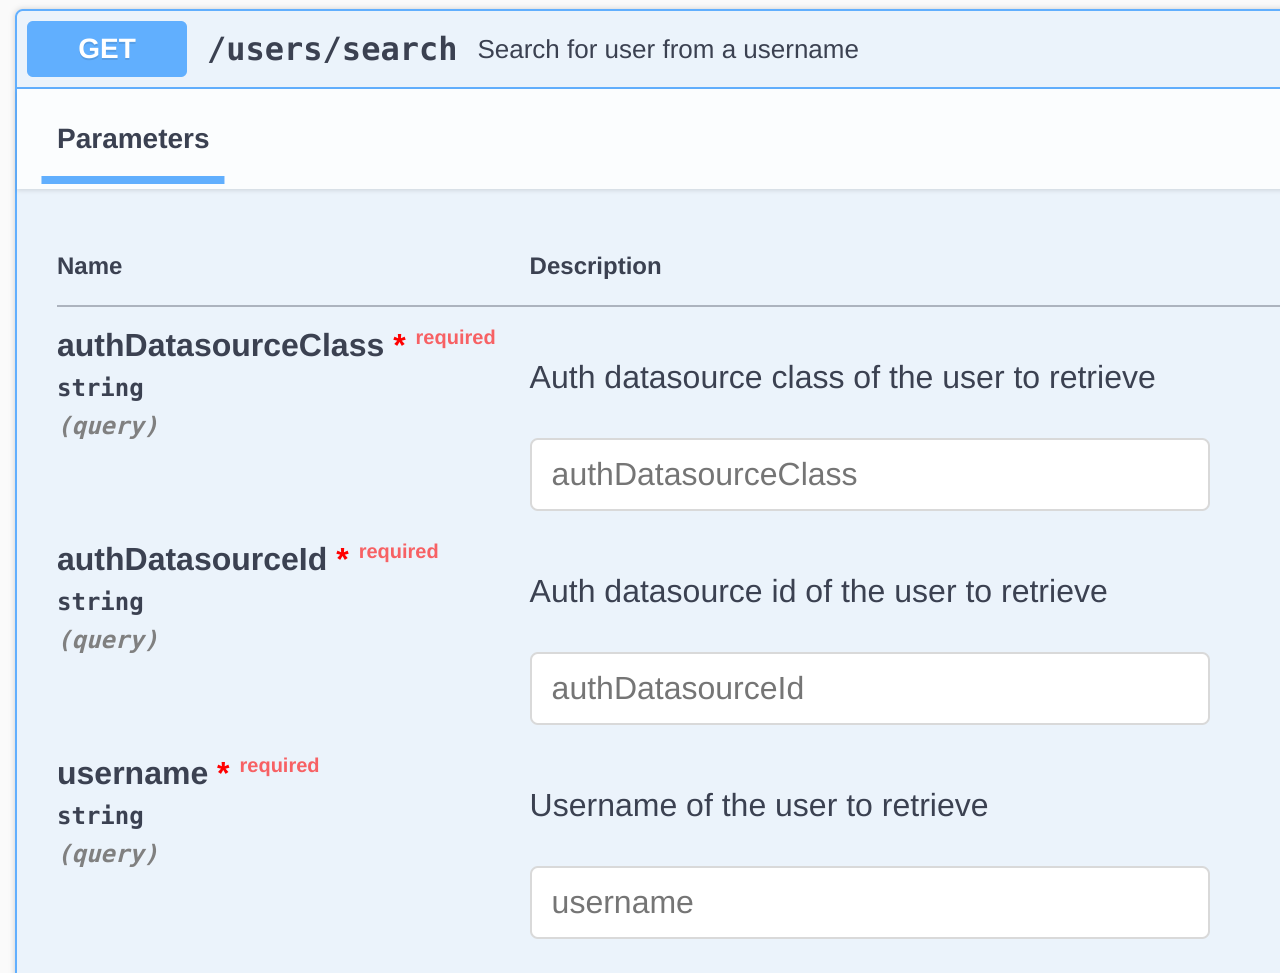
Task: Select the authDatasourceClass parameter name label
Action: (x=220, y=345)
